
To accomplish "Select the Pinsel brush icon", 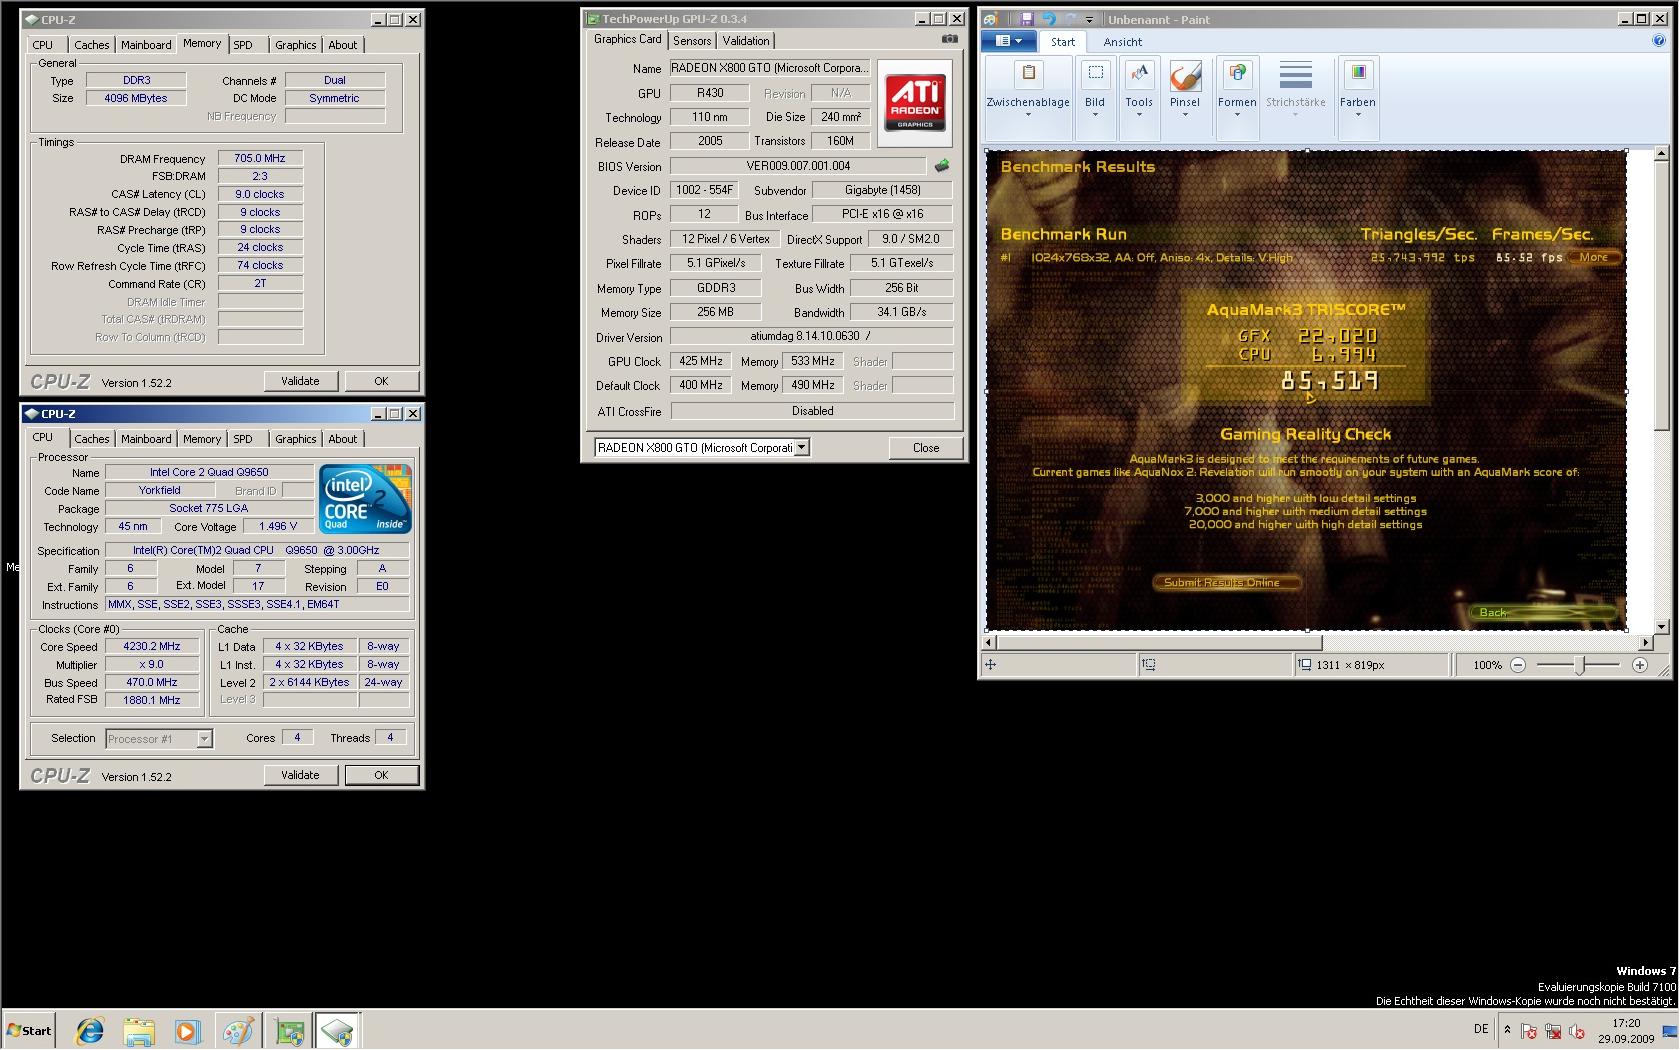I will click(x=1185, y=75).
